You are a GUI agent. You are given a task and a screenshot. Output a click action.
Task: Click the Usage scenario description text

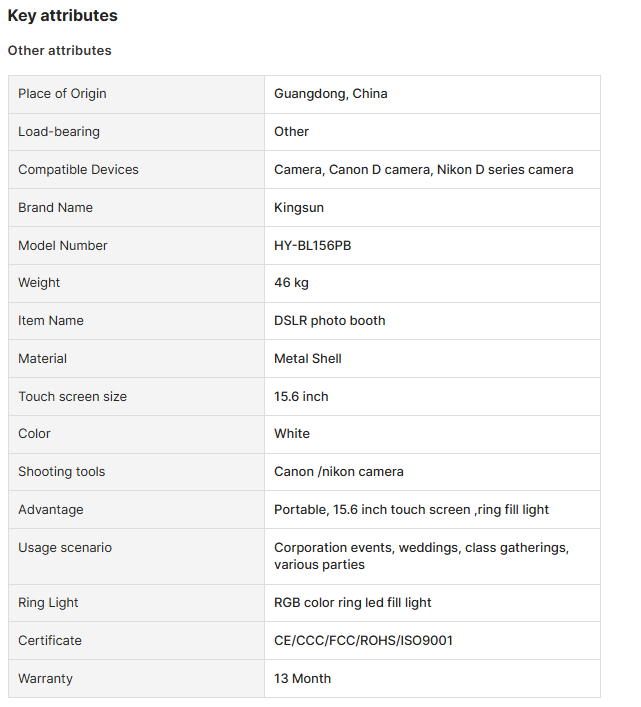click(421, 556)
